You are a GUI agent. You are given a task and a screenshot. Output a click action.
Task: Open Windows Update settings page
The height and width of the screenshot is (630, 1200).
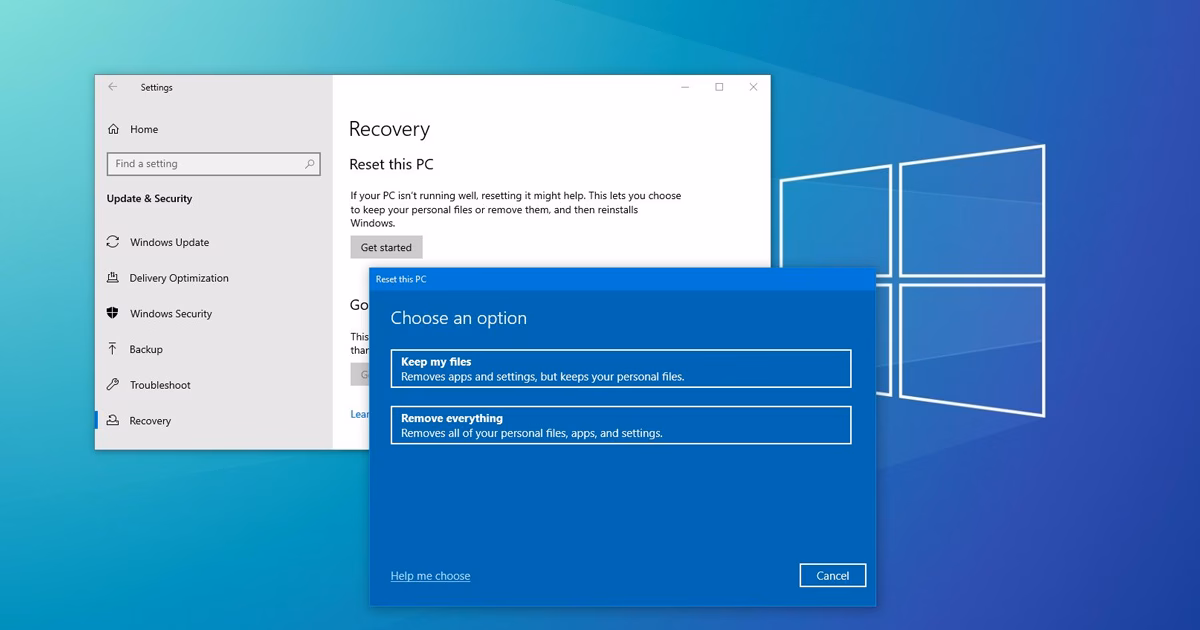(170, 242)
